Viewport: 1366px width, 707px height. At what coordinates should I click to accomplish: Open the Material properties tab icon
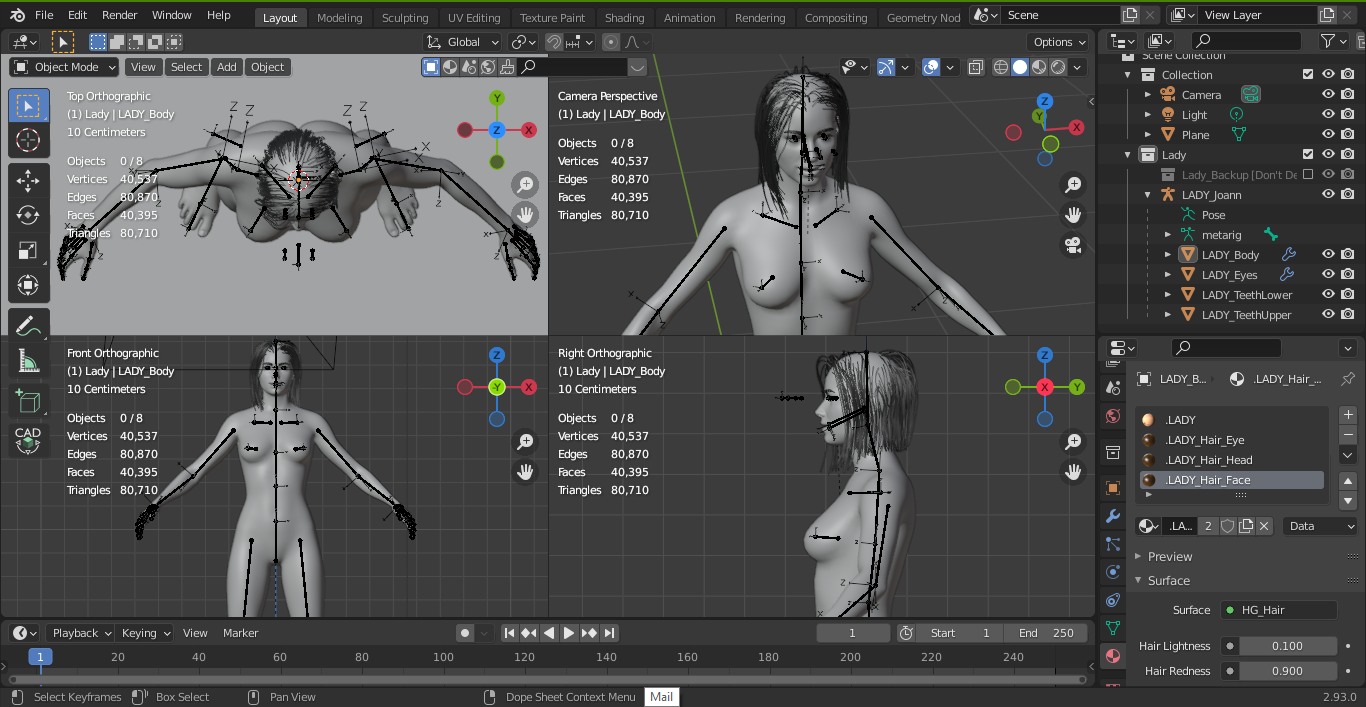click(x=1112, y=656)
